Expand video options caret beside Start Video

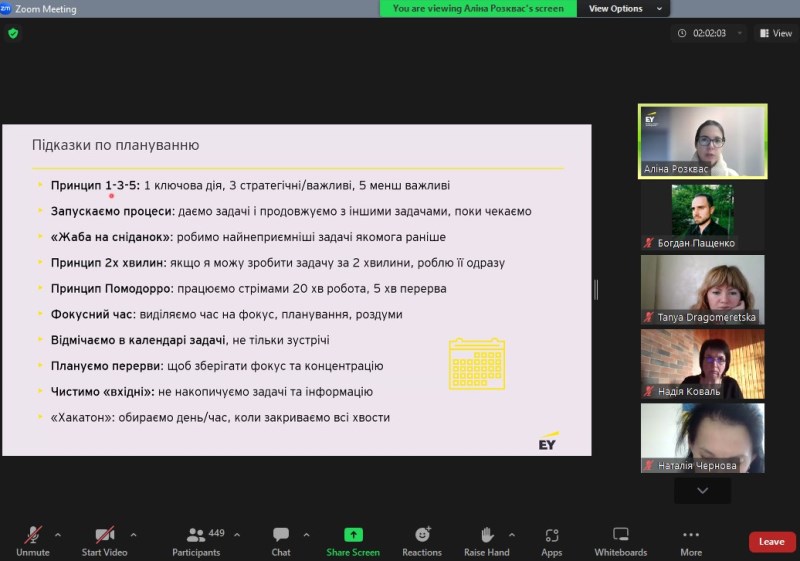coord(133,535)
